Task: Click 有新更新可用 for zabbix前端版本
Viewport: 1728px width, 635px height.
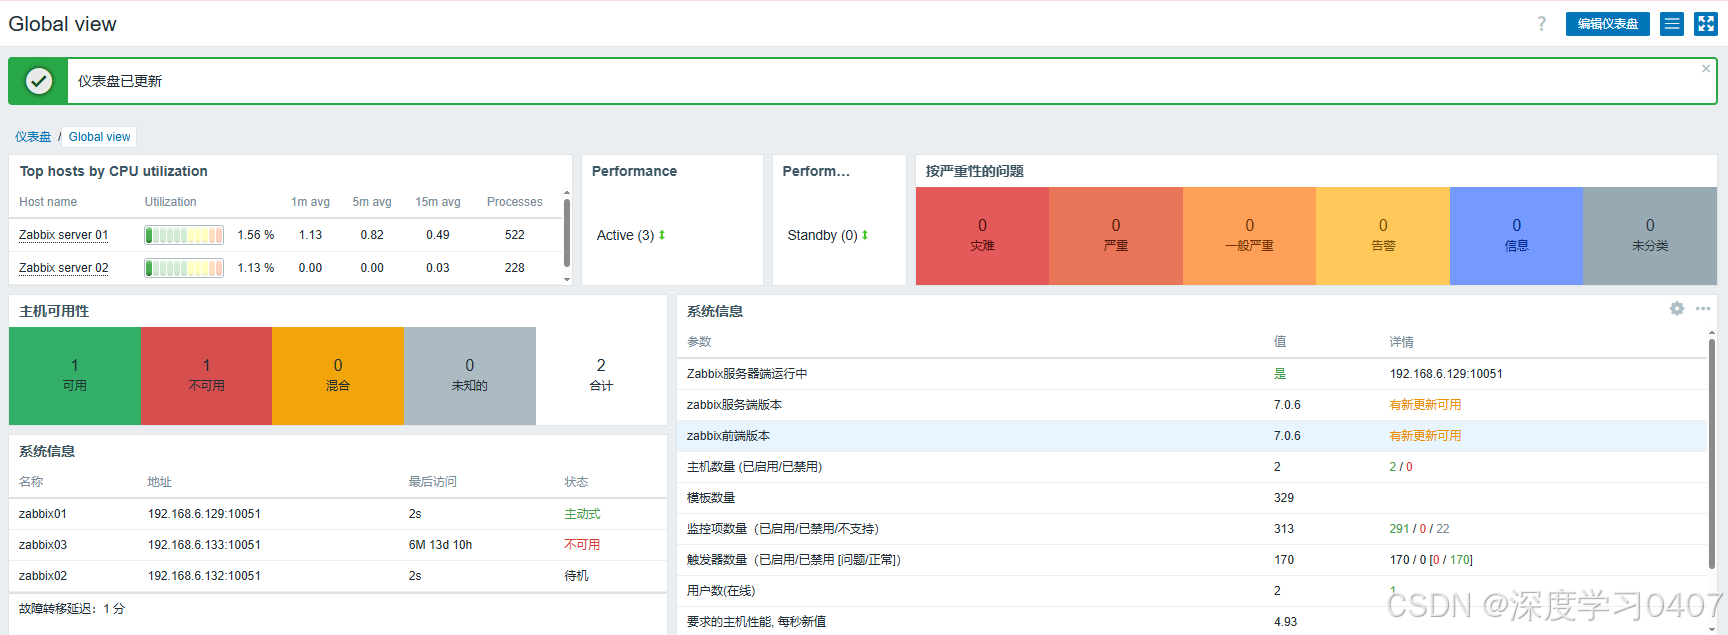Action: pyautogui.click(x=1425, y=436)
